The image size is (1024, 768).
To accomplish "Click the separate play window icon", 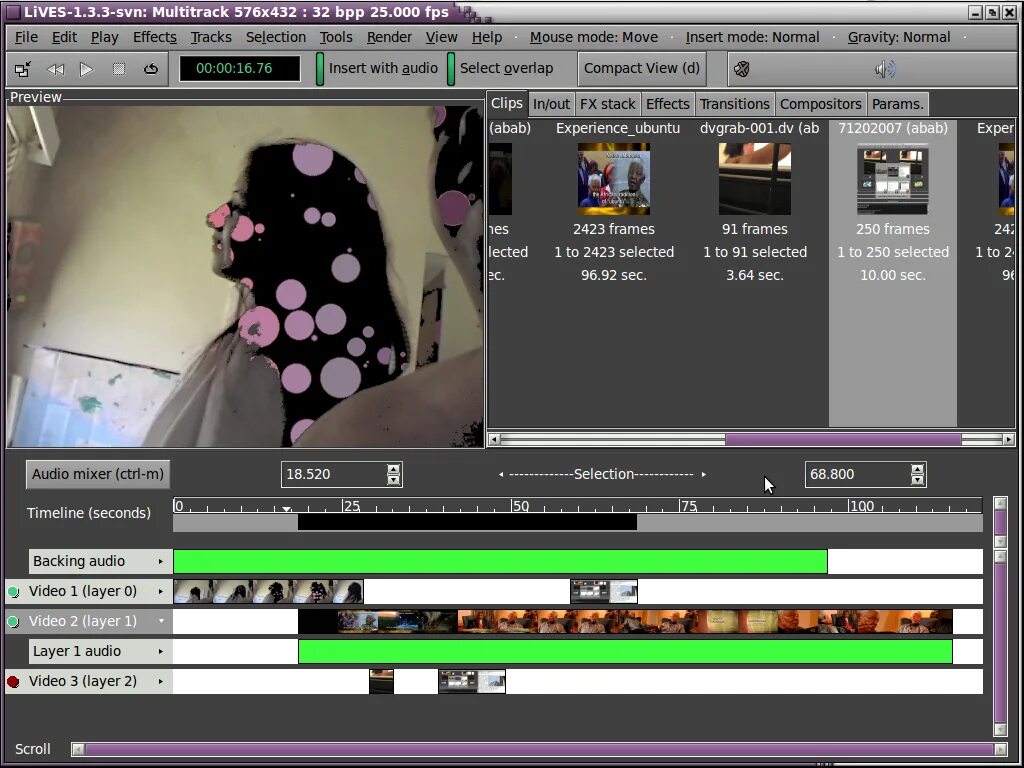I will point(23,69).
